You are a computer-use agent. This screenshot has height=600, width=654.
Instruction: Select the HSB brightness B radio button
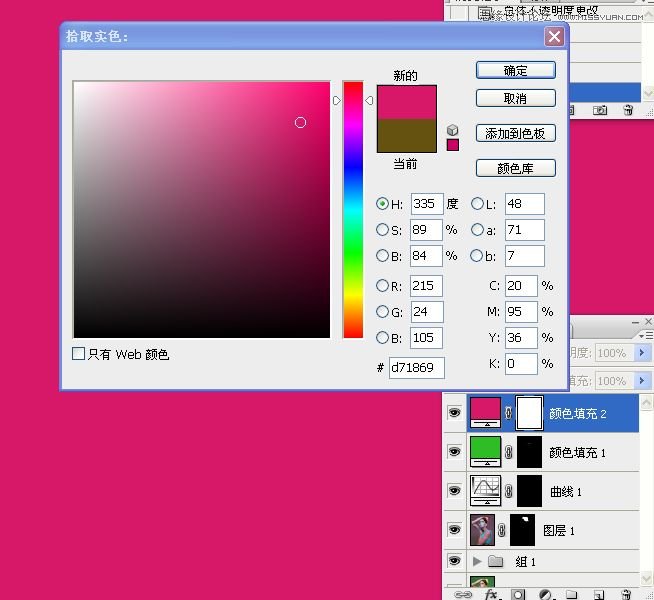coord(382,255)
